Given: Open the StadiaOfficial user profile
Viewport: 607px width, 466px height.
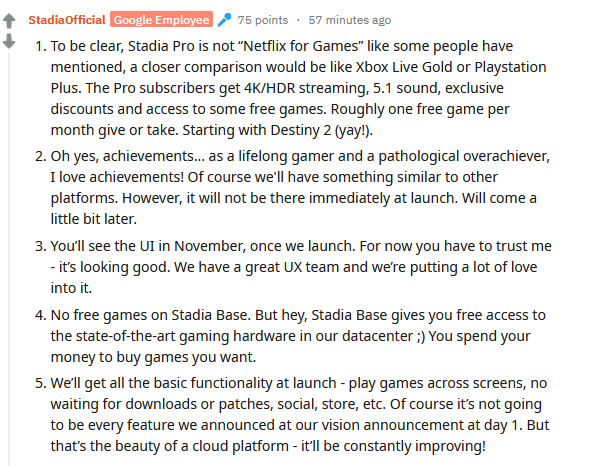Looking at the screenshot, I should click(67, 20).
